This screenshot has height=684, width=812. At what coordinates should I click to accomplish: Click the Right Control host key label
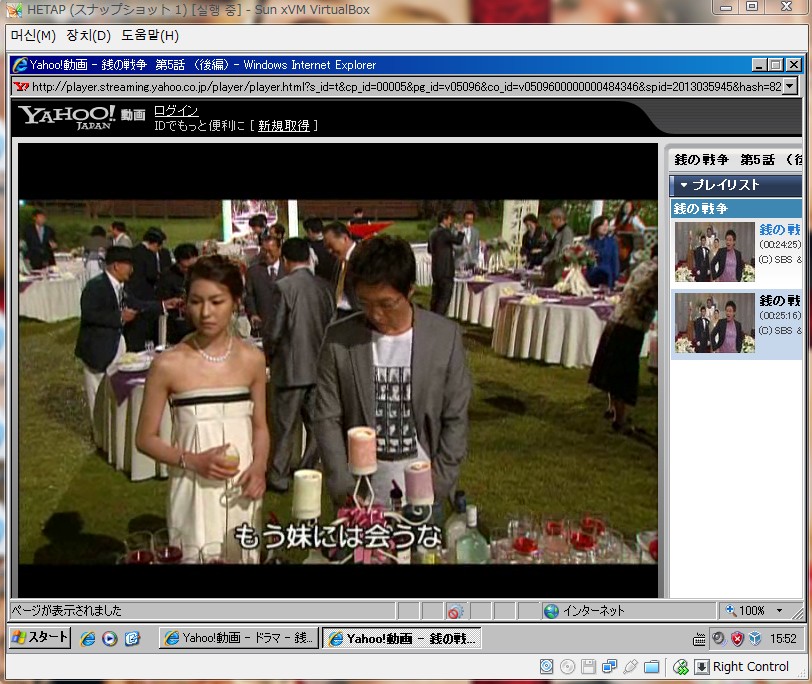click(x=751, y=666)
